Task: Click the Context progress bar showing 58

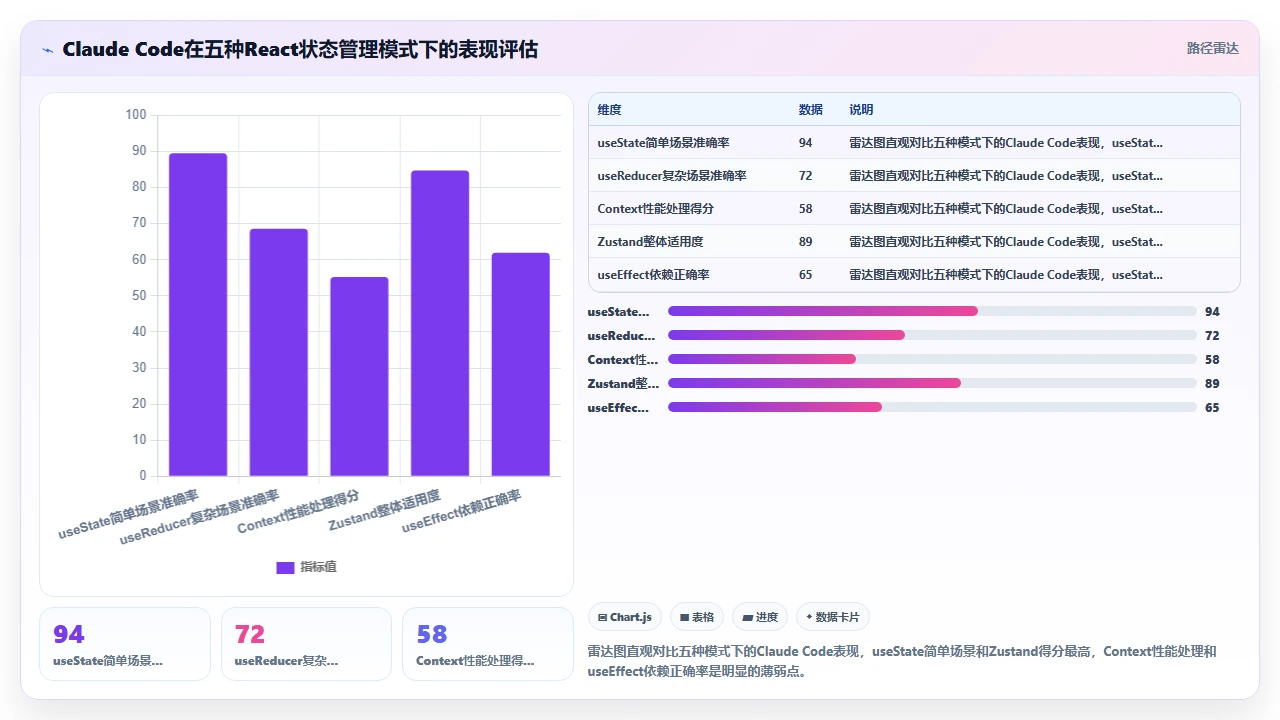Action: [932, 359]
